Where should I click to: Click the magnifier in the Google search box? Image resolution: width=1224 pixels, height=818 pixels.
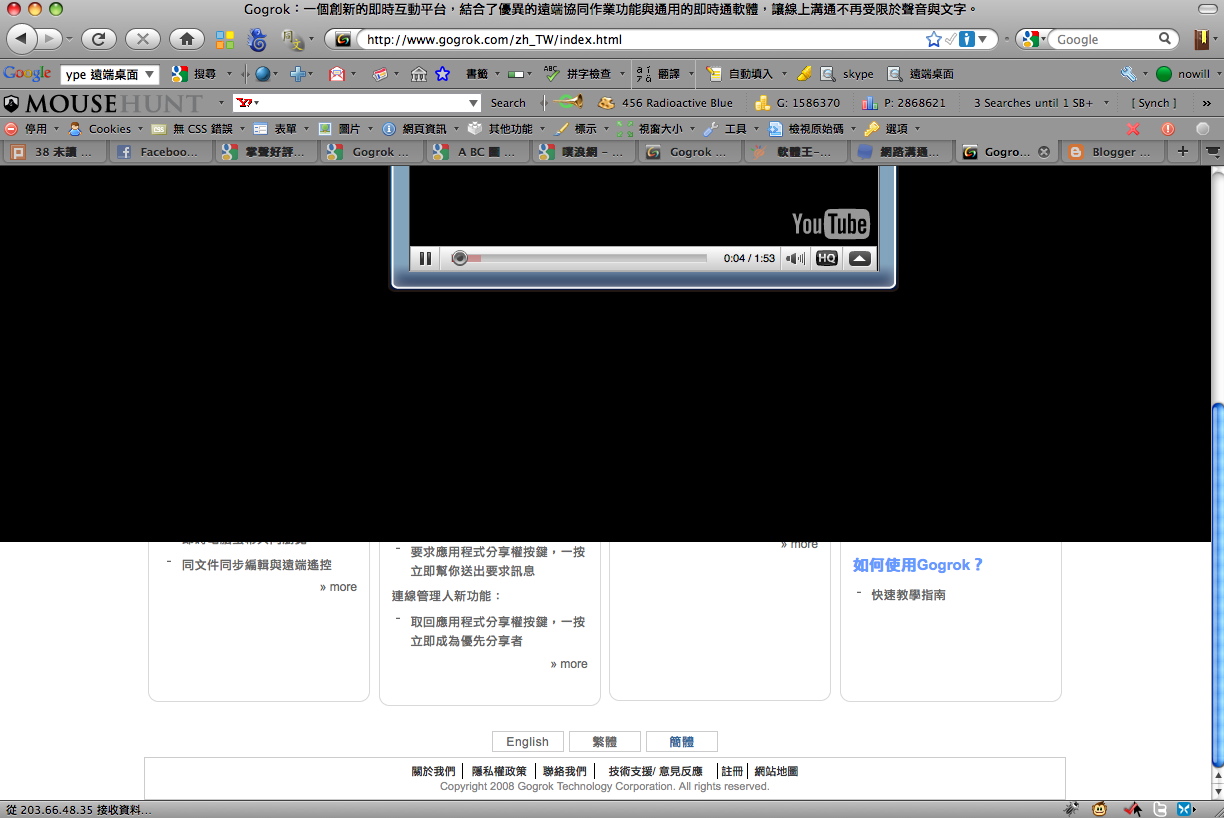pos(1165,39)
